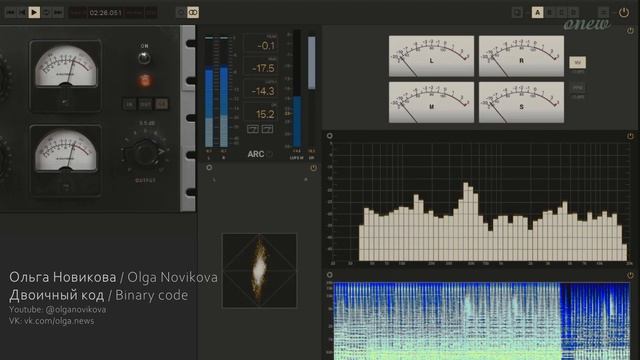Image resolution: width=640 pixels, height=360 pixels.
Task: Select the OUT meter mode button
Action: (145, 104)
